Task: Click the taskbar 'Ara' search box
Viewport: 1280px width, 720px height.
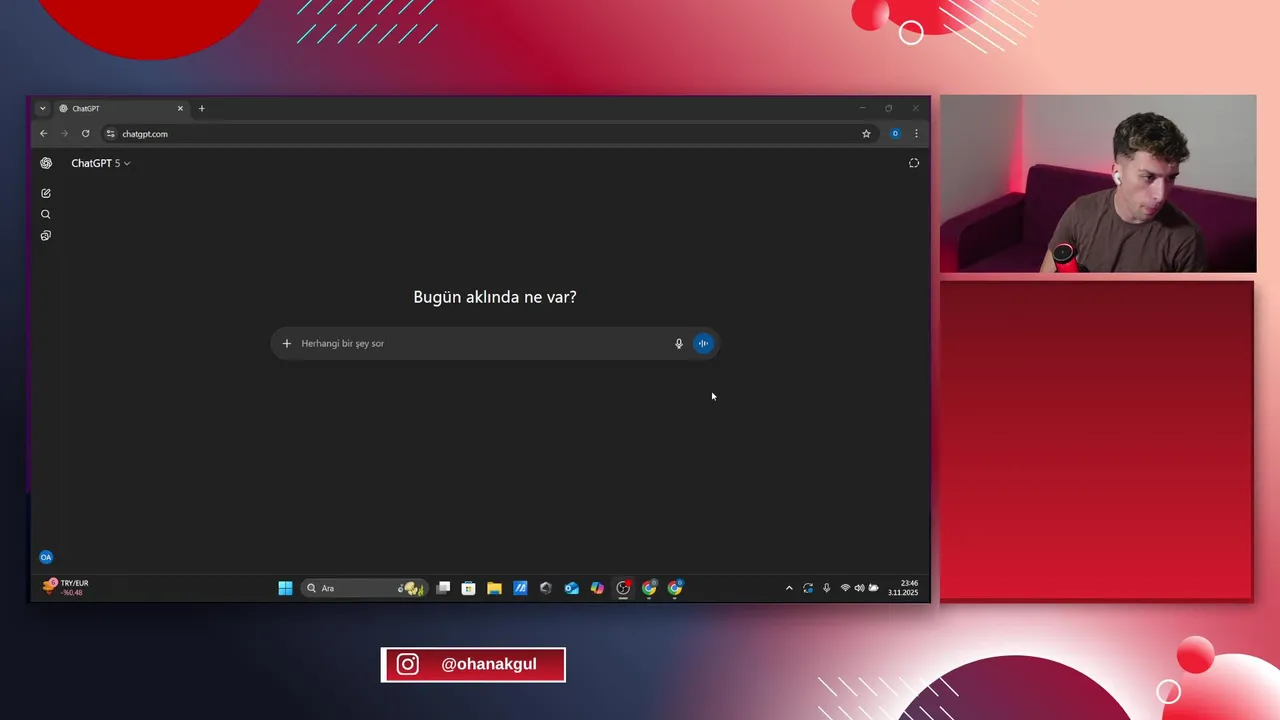Action: pos(365,588)
